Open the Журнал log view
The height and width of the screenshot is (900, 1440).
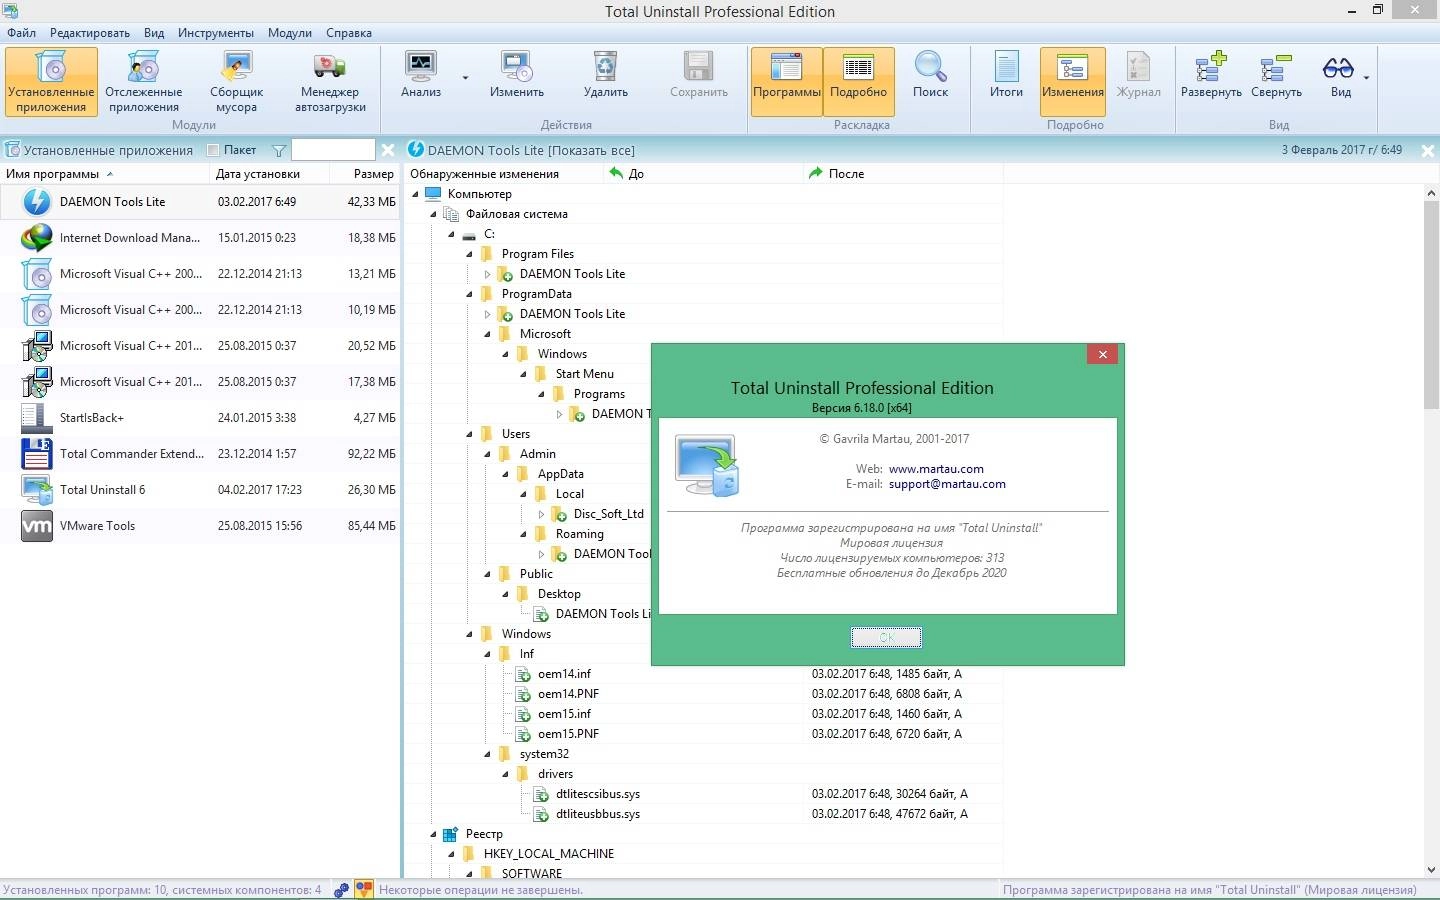point(1138,76)
